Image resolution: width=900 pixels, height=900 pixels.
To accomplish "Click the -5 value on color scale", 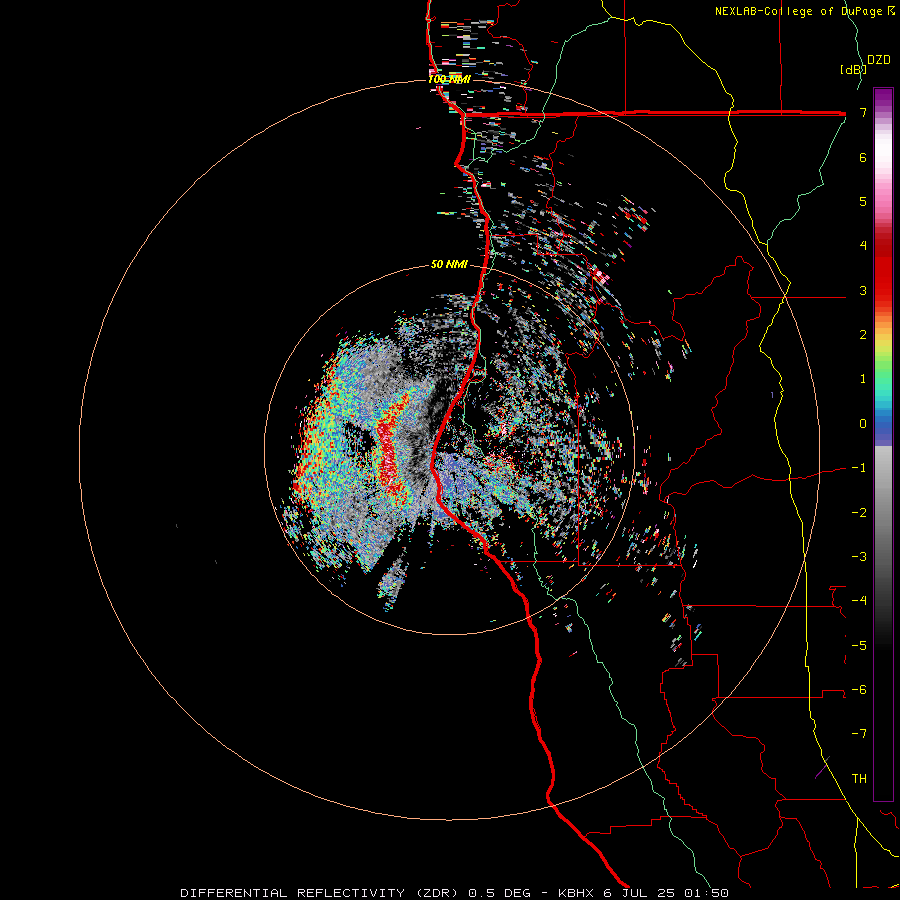I will [x=859, y=646].
